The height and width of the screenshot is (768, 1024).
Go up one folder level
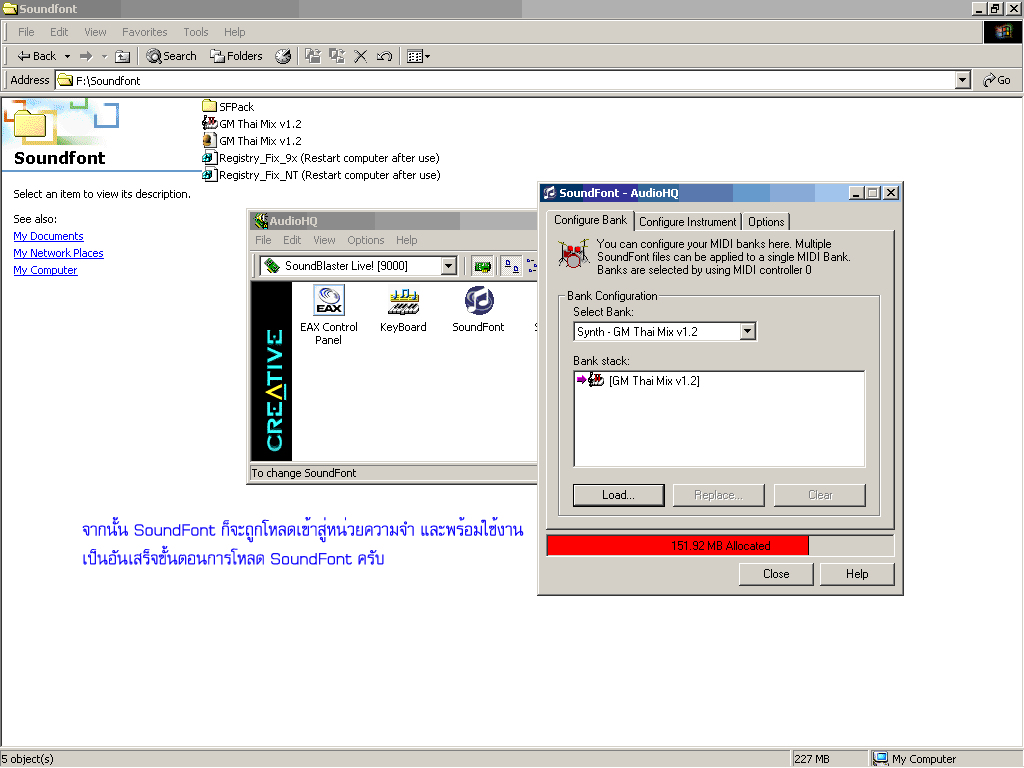pos(122,57)
